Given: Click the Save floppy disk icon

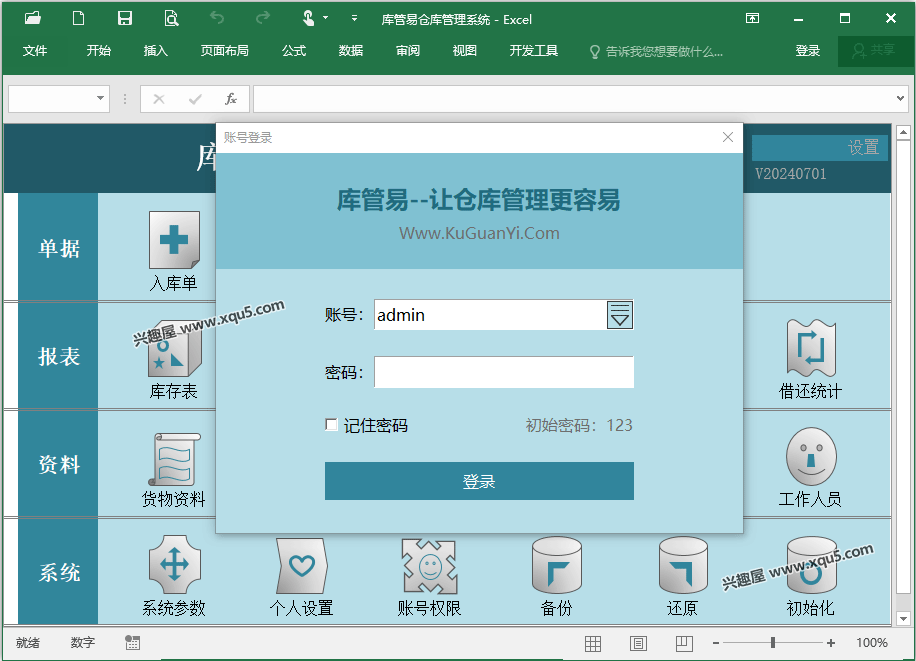Looking at the screenshot, I should click(124, 18).
